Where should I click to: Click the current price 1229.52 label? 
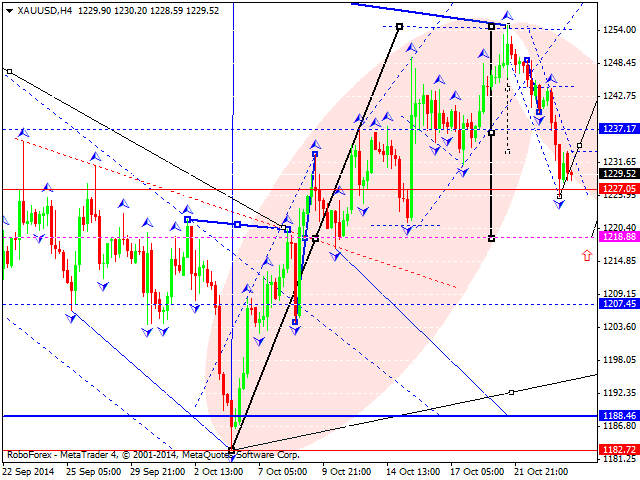(x=619, y=173)
